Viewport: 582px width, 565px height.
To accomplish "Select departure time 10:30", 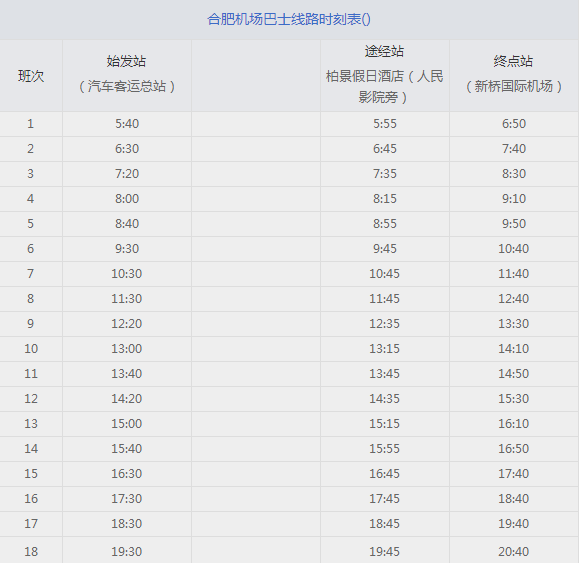I will (127, 274).
